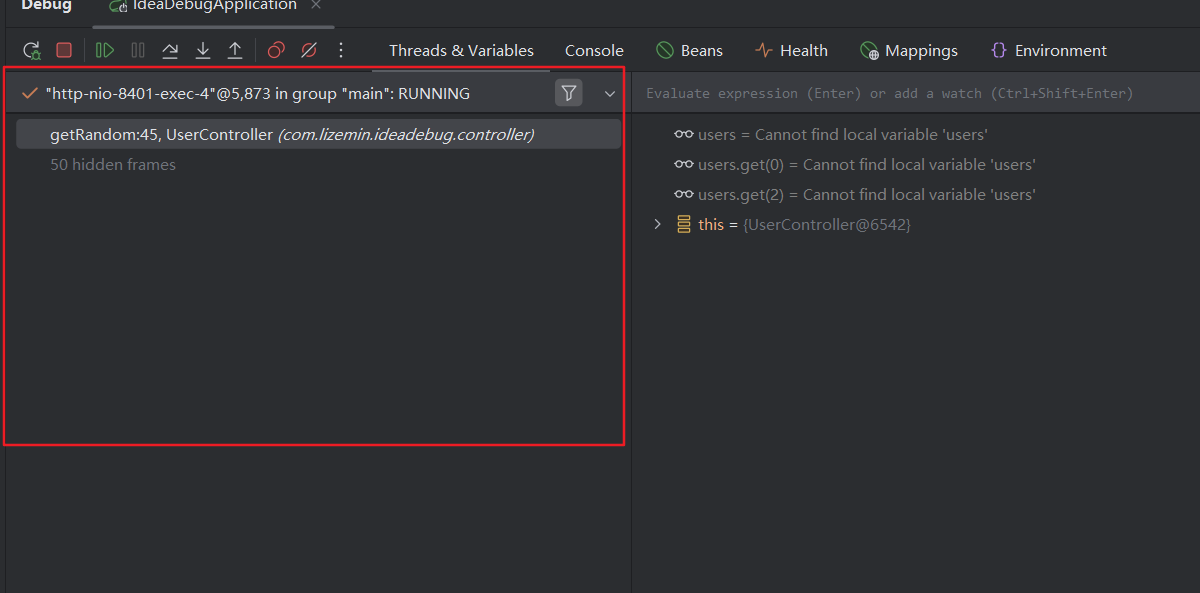This screenshot has width=1200, height=593.
Task: Click the Rerun debug icon
Action: pyautogui.click(x=32, y=50)
